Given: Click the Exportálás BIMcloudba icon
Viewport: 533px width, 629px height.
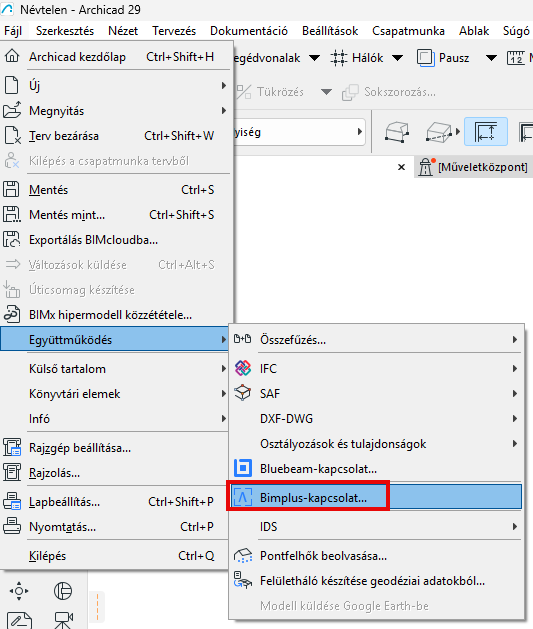Looking at the screenshot, I should pos(12,239).
